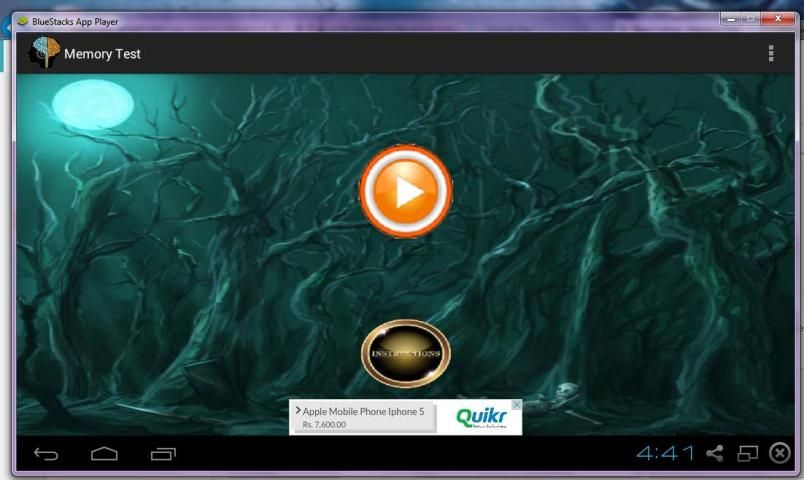The image size is (804, 480).
Task: Maximize the BlueStacks App Player window
Action: pos(751,18)
